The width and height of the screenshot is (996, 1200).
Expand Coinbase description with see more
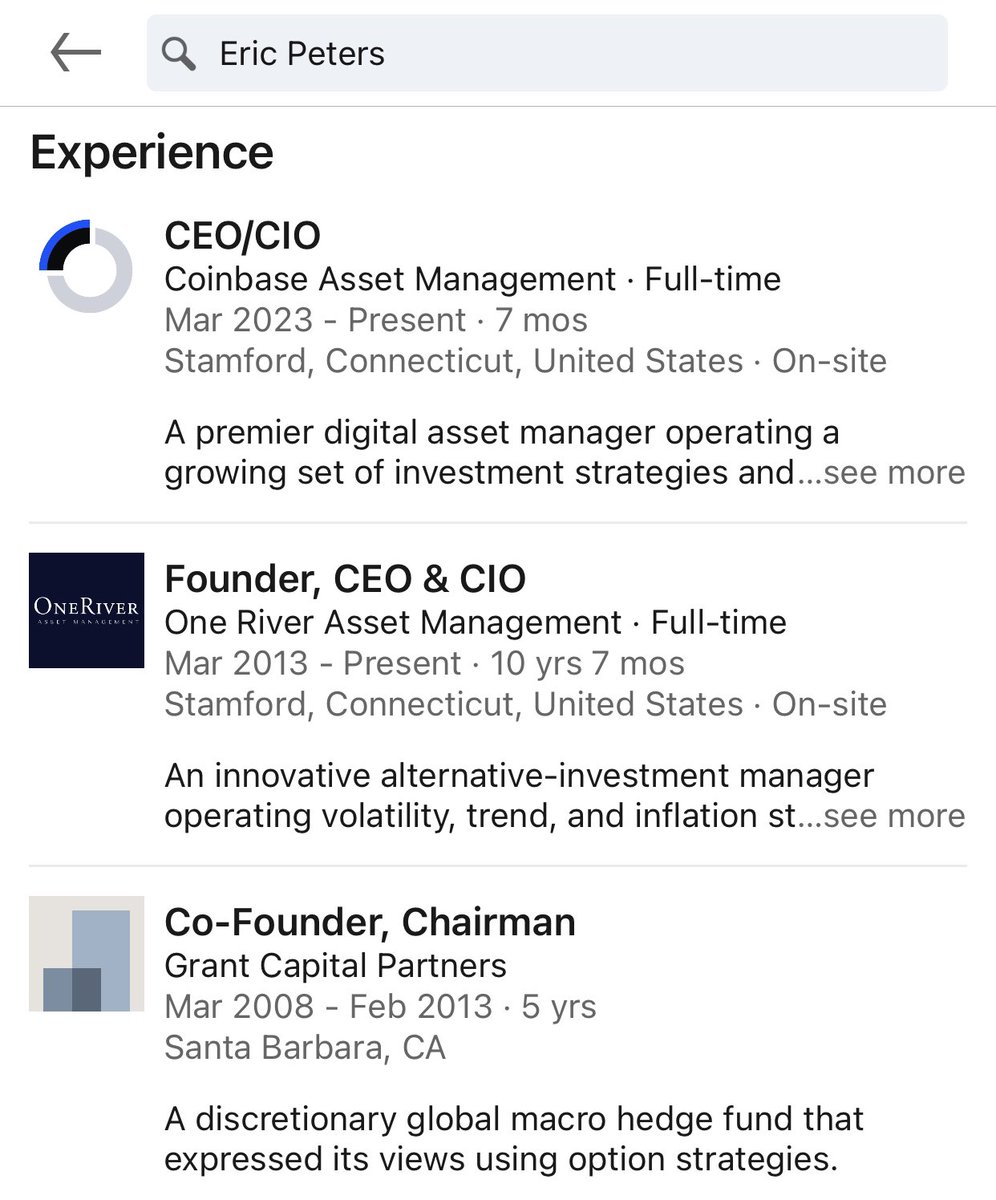click(896, 472)
